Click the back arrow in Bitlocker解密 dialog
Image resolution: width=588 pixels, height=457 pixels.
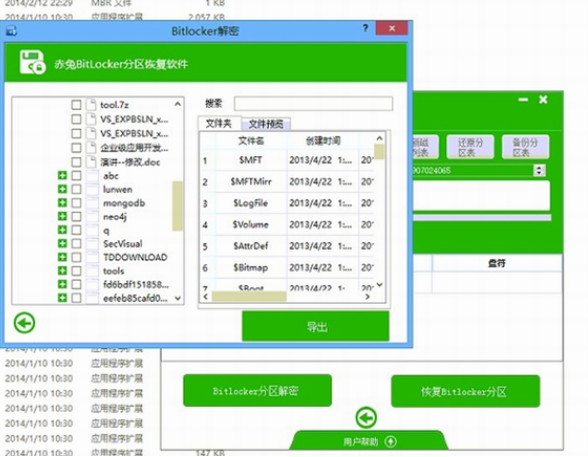[24, 323]
